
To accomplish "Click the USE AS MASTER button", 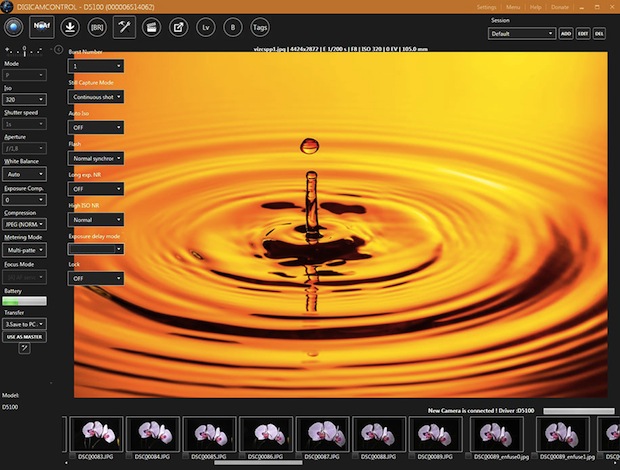I will 25,337.
